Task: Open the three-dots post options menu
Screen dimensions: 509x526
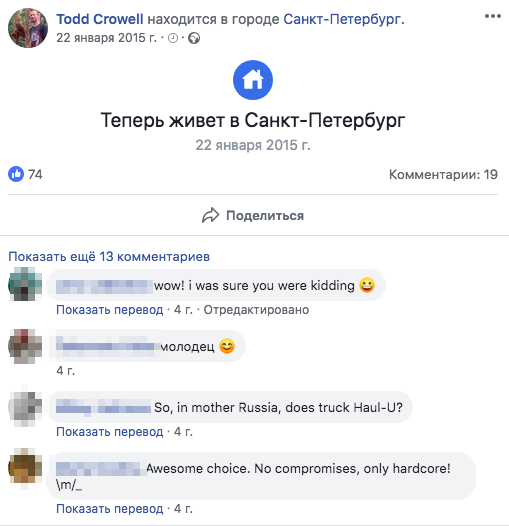Action: (x=493, y=16)
